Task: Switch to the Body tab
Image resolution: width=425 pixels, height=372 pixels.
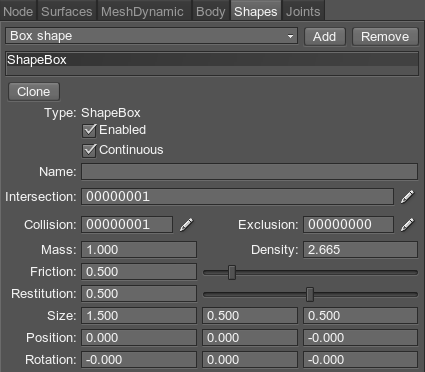Action: [x=211, y=11]
